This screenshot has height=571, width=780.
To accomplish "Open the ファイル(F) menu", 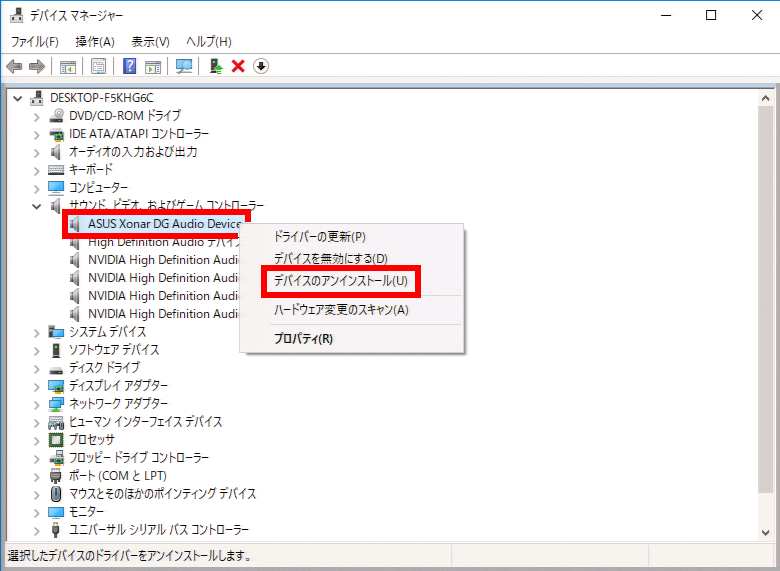I will click(x=35, y=42).
